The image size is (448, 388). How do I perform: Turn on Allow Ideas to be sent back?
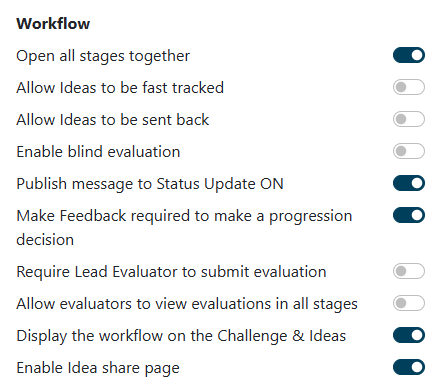click(x=409, y=119)
